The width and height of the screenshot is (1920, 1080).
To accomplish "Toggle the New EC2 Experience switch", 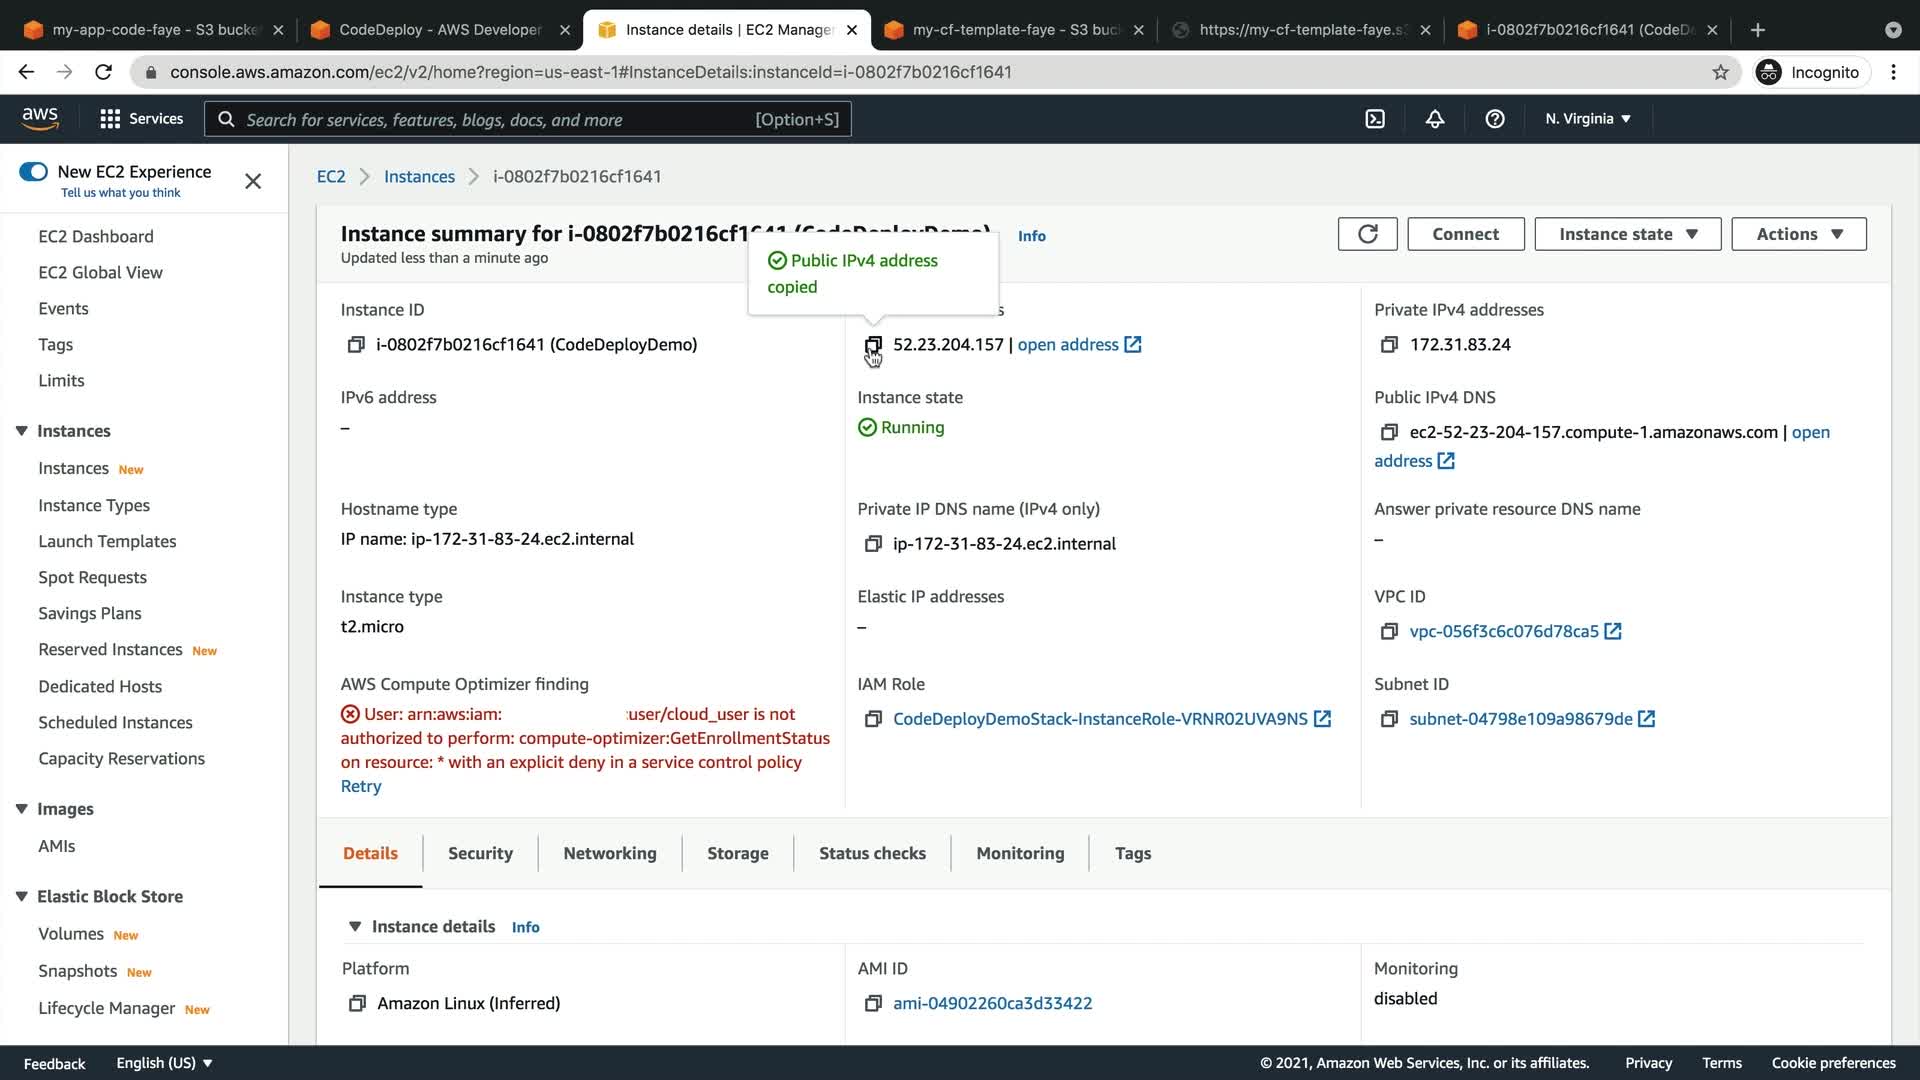I will (x=34, y=172).
